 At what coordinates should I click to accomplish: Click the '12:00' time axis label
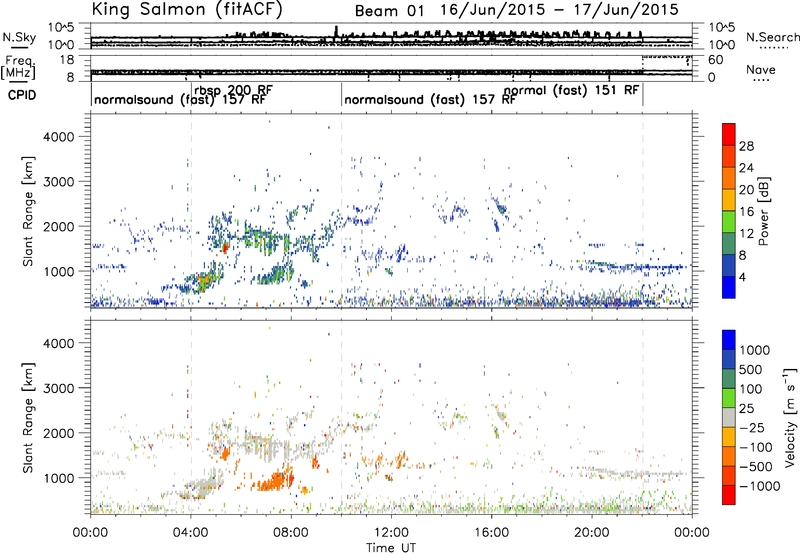pos(391,533)
